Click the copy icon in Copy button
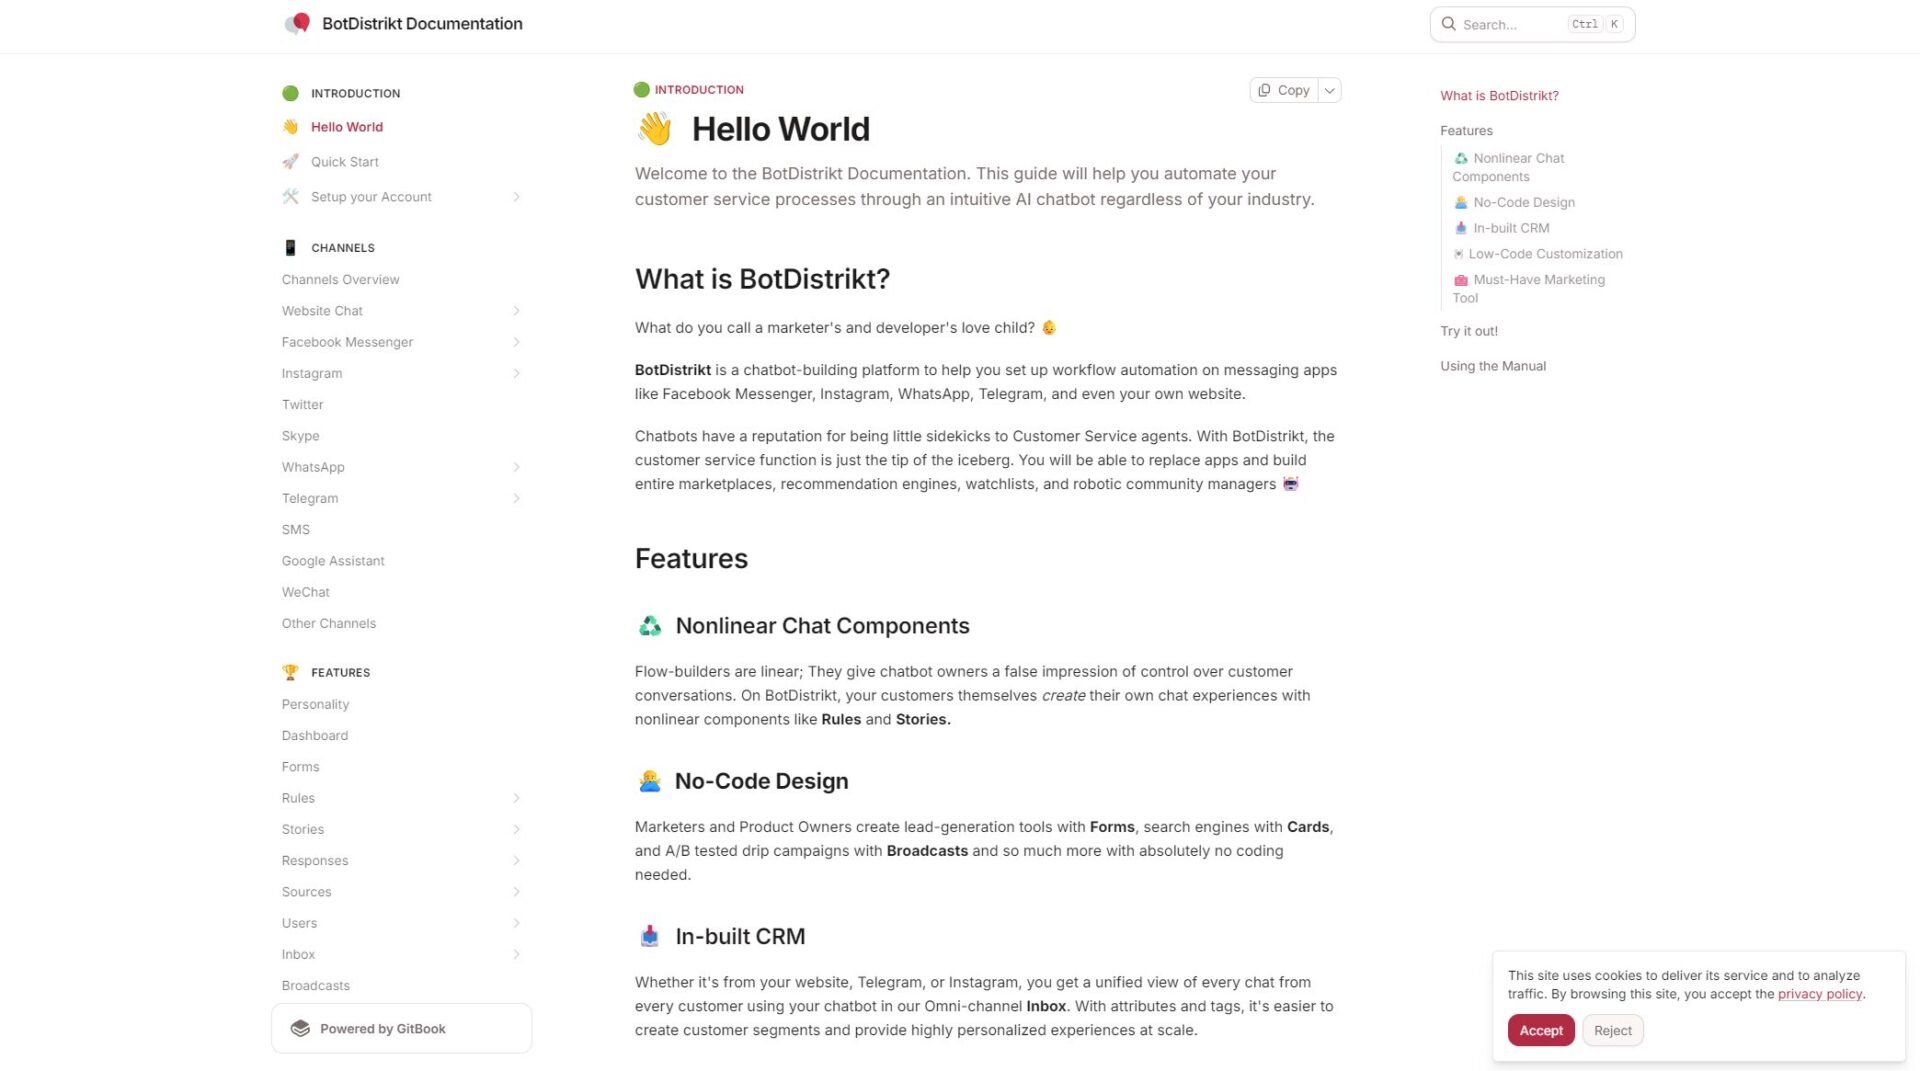This screenshot has width=1920, height=1071. coord(1264,90)
